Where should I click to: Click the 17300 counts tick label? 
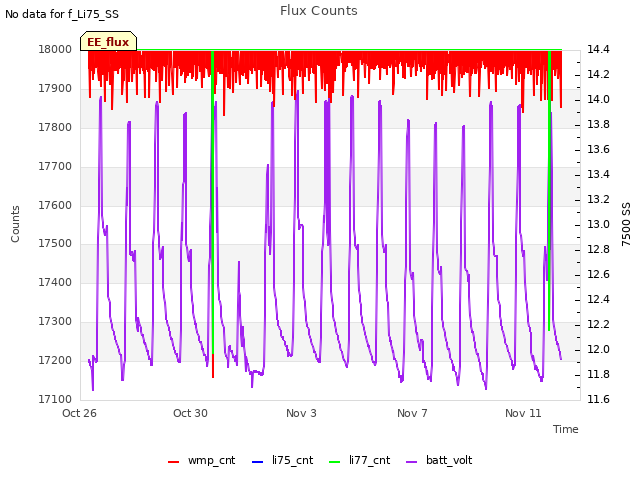[55, 322]
